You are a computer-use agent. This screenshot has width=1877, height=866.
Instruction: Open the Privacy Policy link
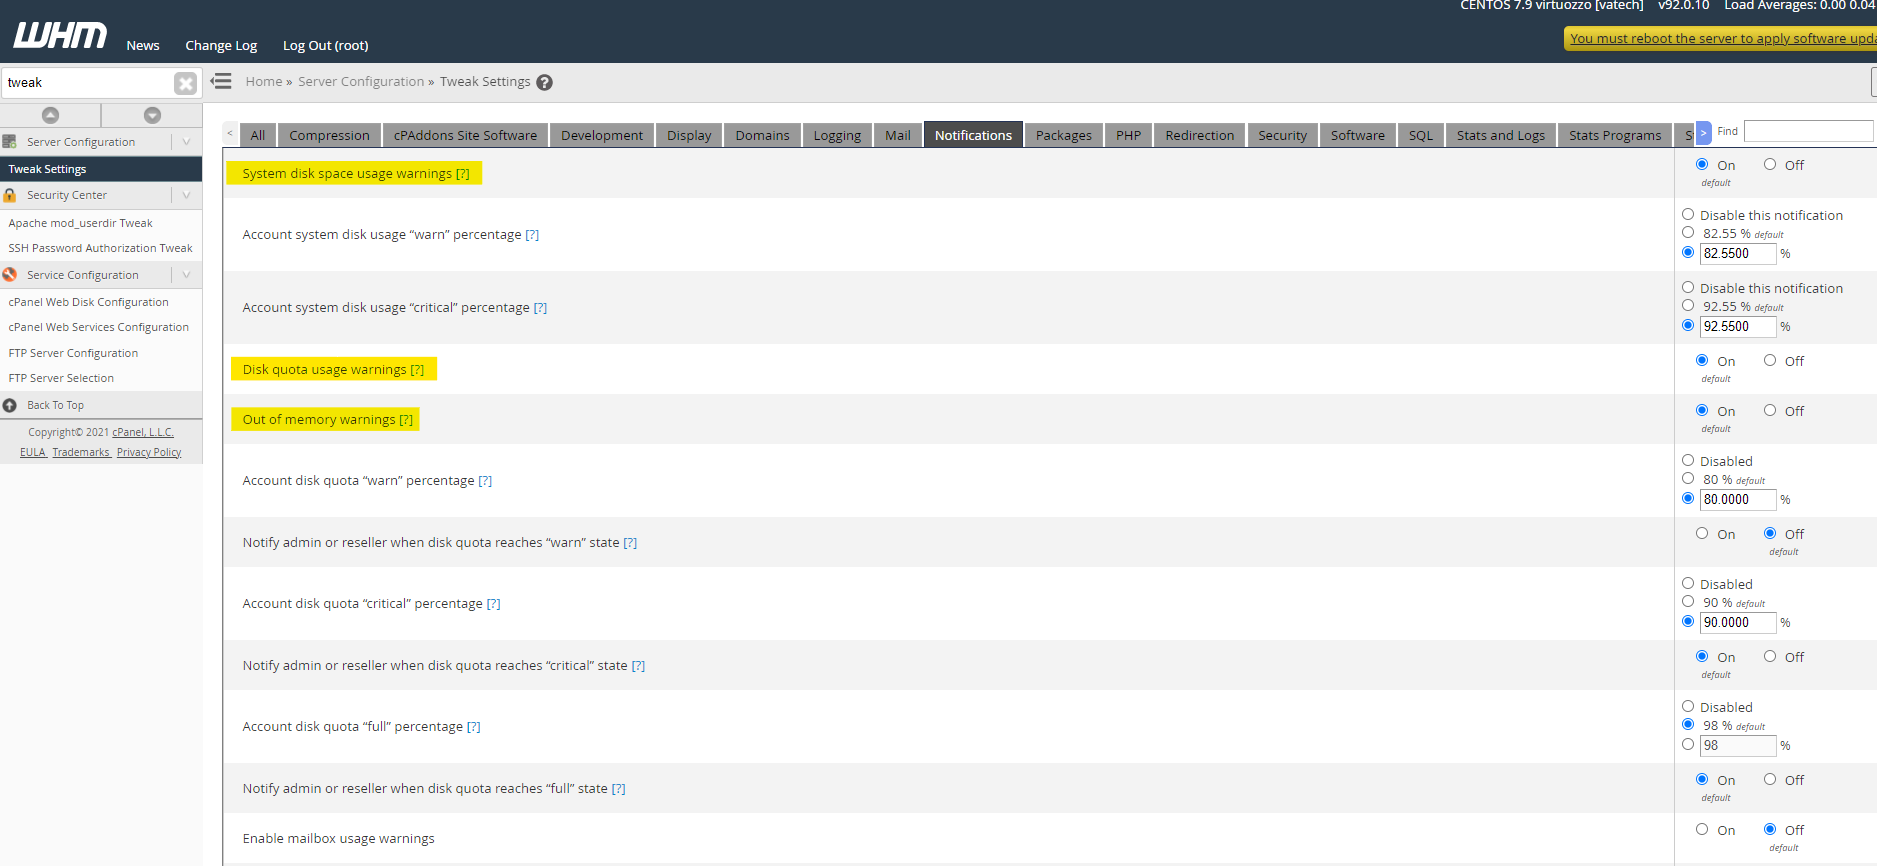point(149,452)
